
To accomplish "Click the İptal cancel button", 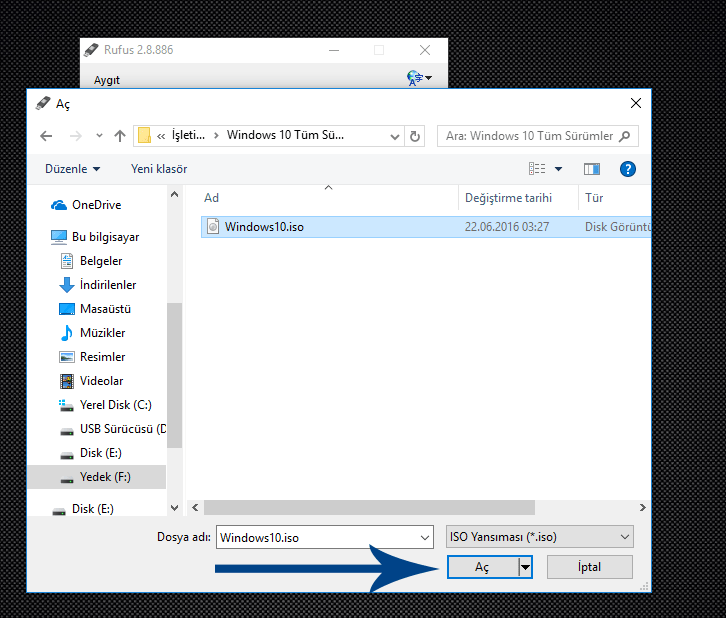I will [x=589, y=567].
